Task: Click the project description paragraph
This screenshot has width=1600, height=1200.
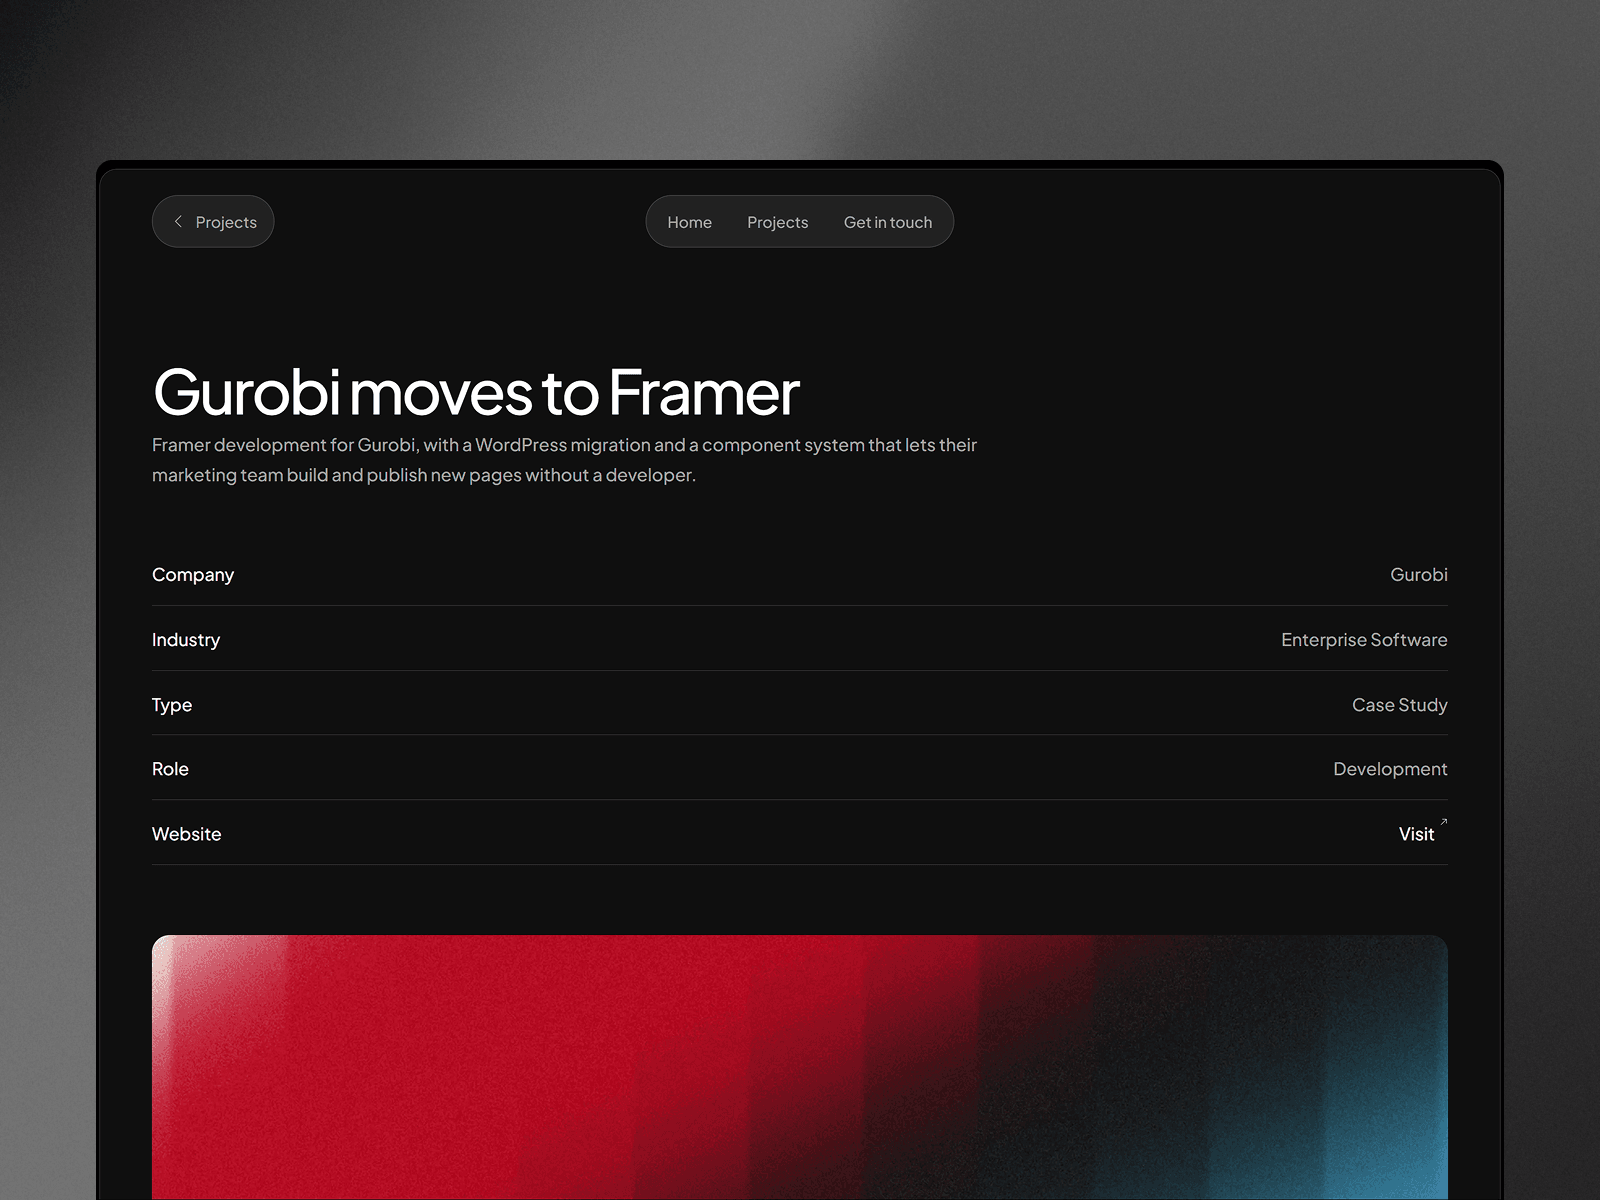Action: click(564, 460)
